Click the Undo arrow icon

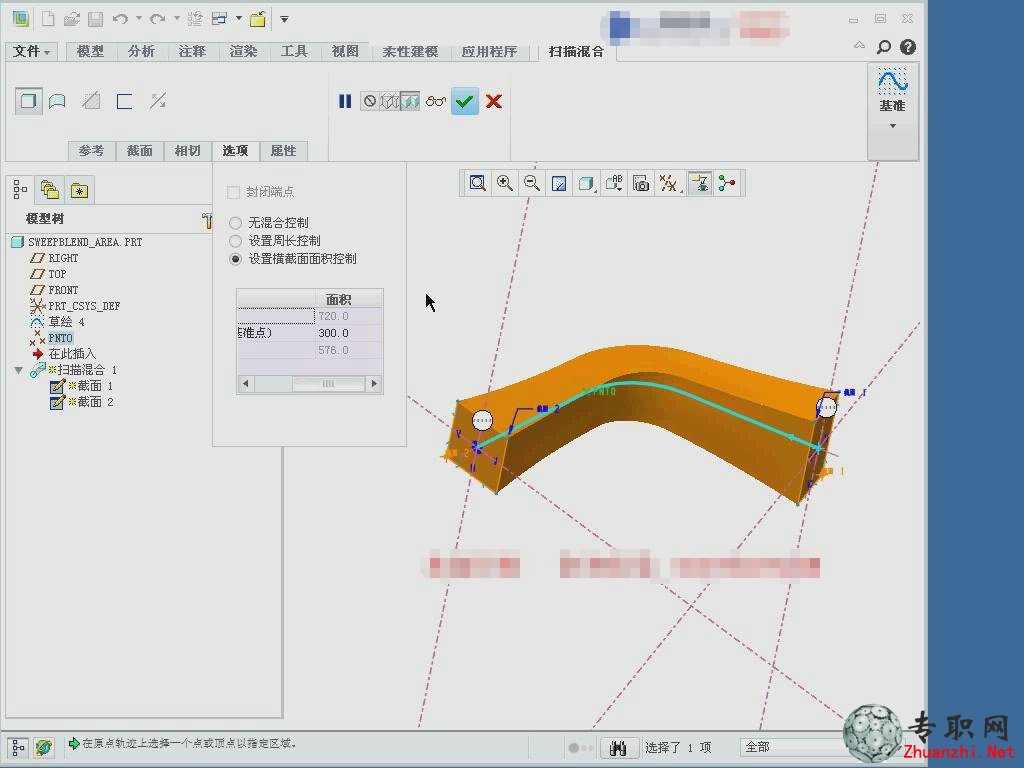click(x=120, y=18)
